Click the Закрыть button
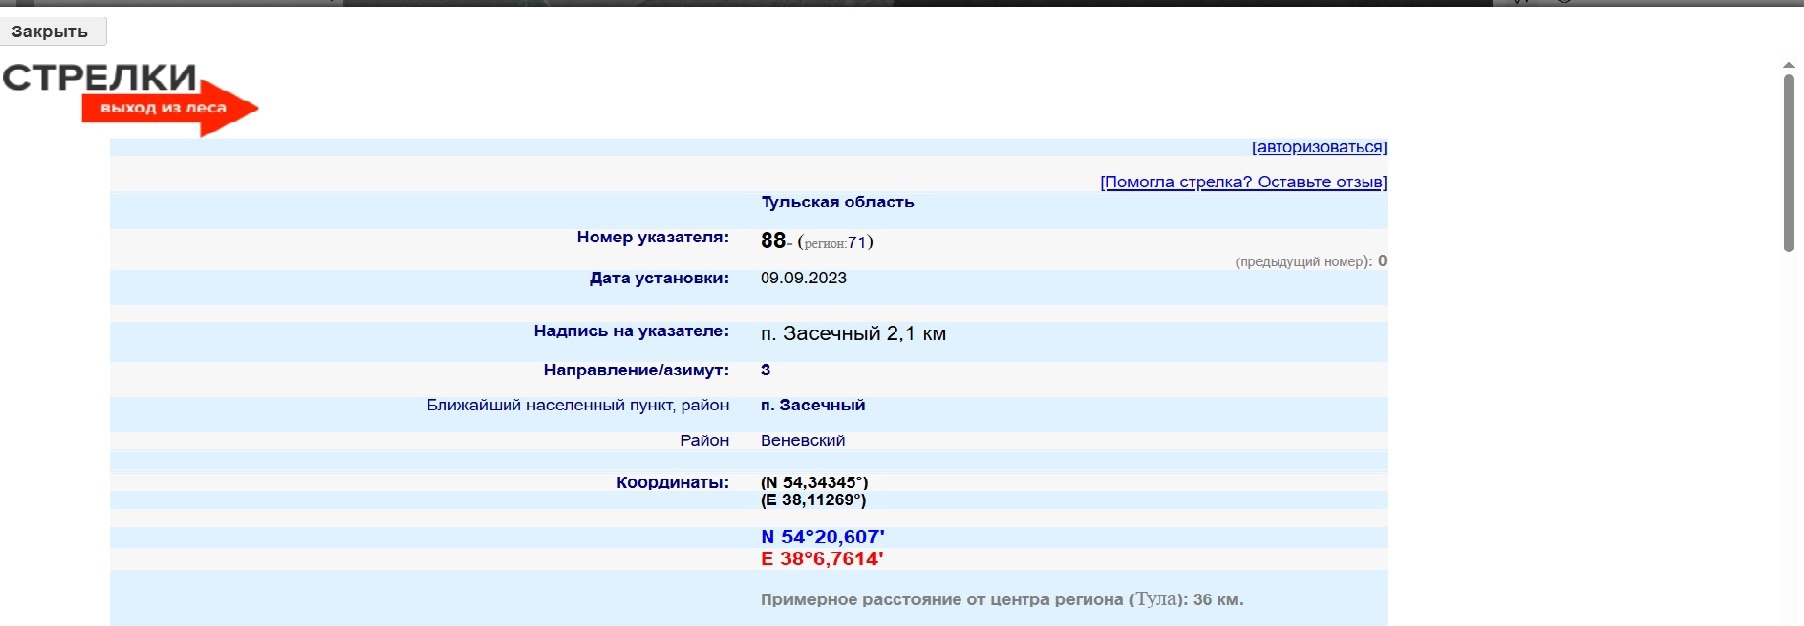The height and width of the screenshot is (626, 1804). pos(51,32)
